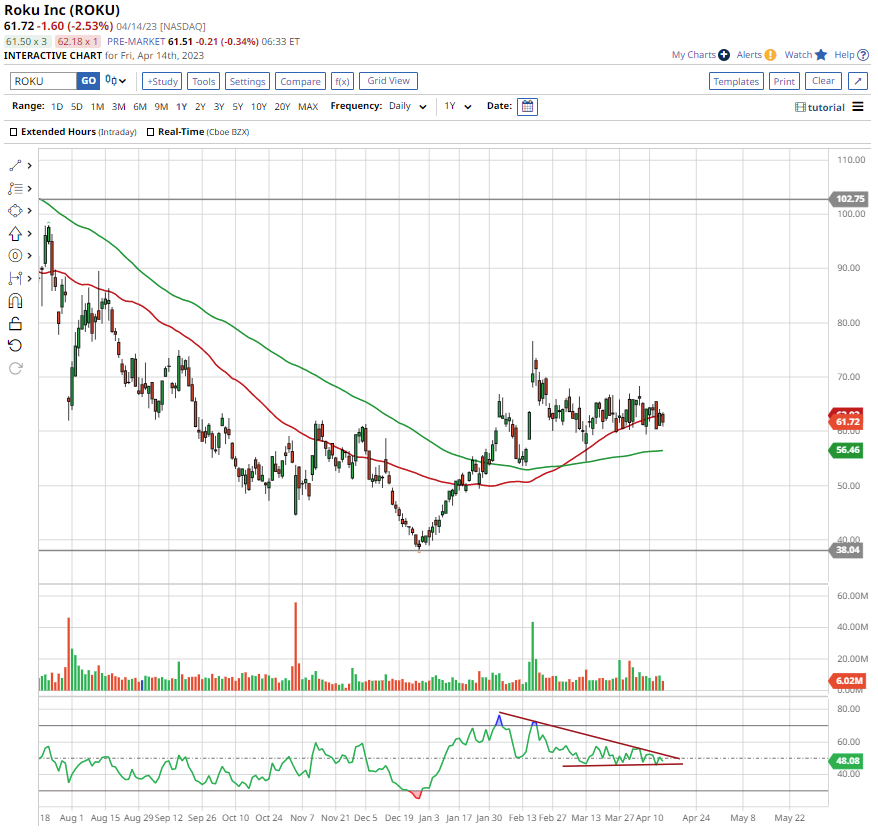The width and height of the screenshot is (878, 832).
Task: Select the measure range tool
Action: pyautogui.click(x=15, y=278)
